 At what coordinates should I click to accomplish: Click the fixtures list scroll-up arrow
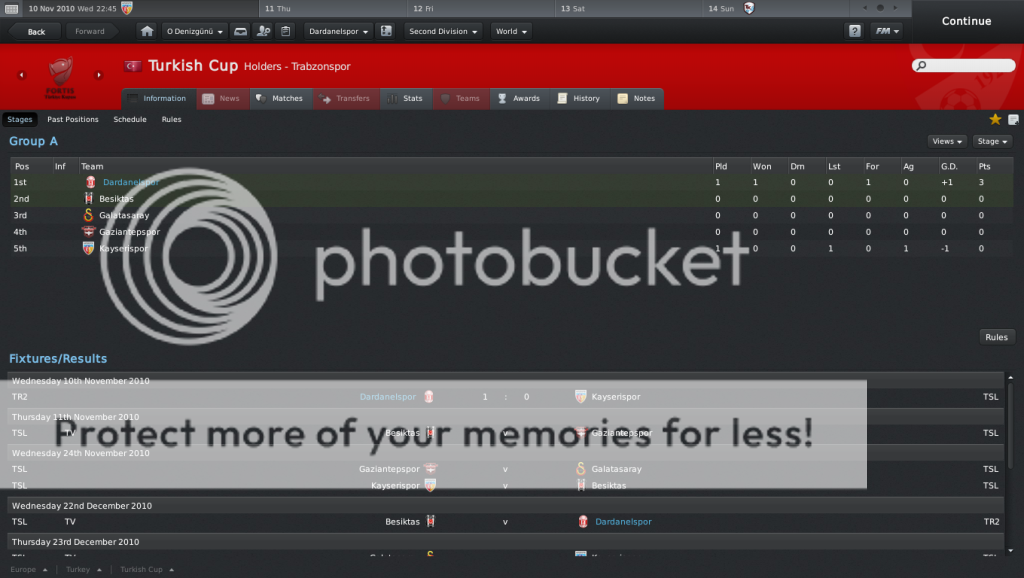pyautogui.click(x=1010, y=377)
